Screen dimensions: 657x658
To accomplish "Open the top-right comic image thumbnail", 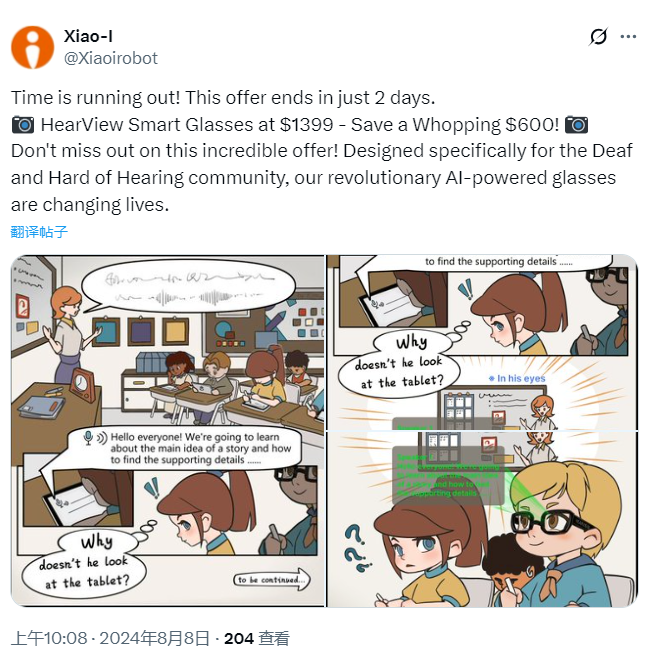I will 482,342.
